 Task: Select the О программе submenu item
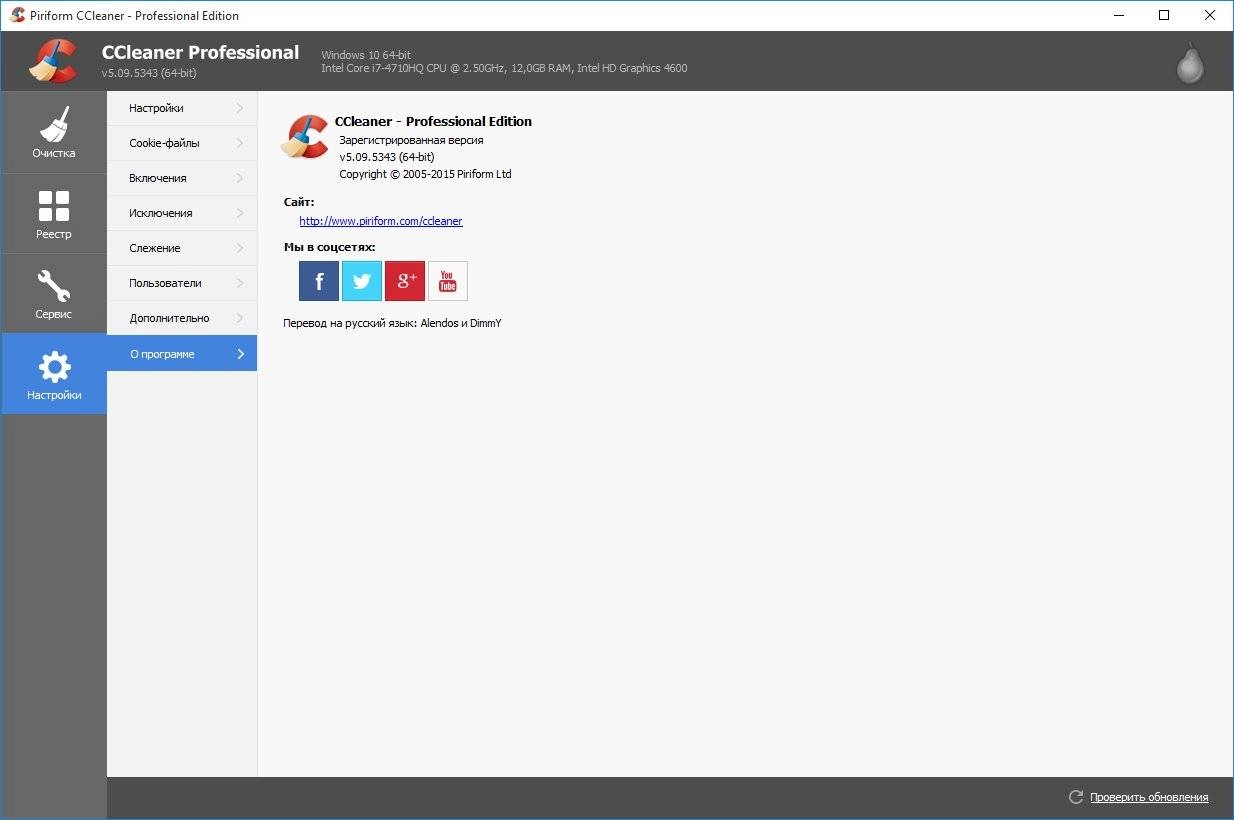click(182, 353)
